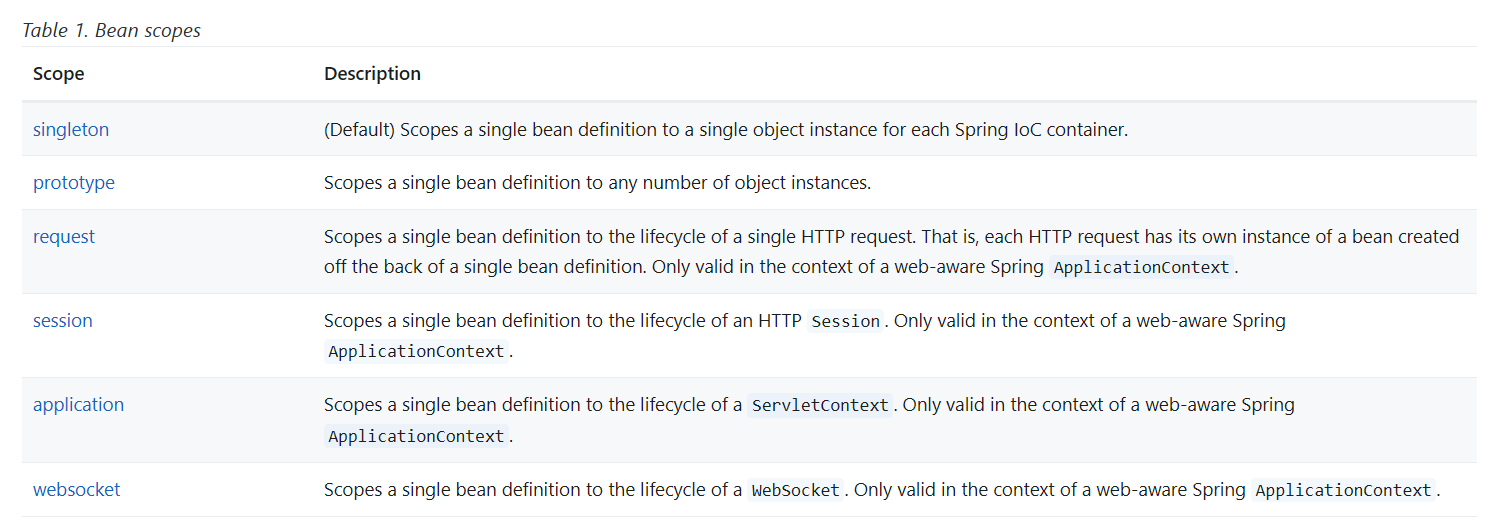Viewport: 1490px width, 523px height.
Task: Click ApplicationContext code in application row
Action: coord(417,436)
